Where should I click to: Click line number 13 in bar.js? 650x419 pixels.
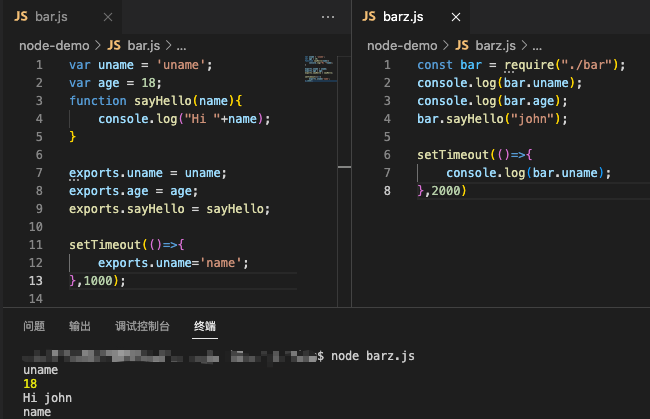[36, 281]
